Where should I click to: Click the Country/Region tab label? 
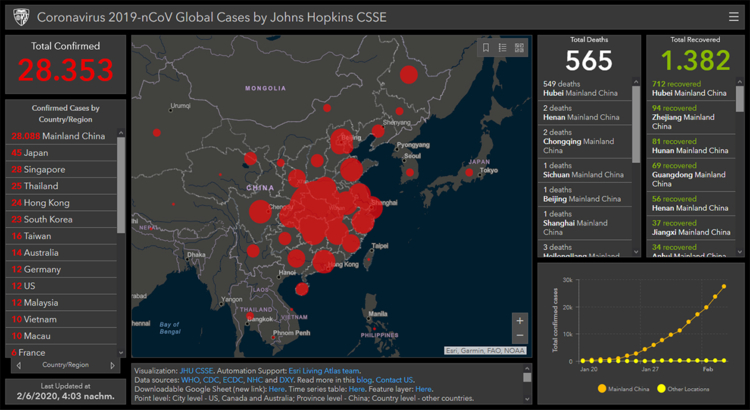pos(66,365)
